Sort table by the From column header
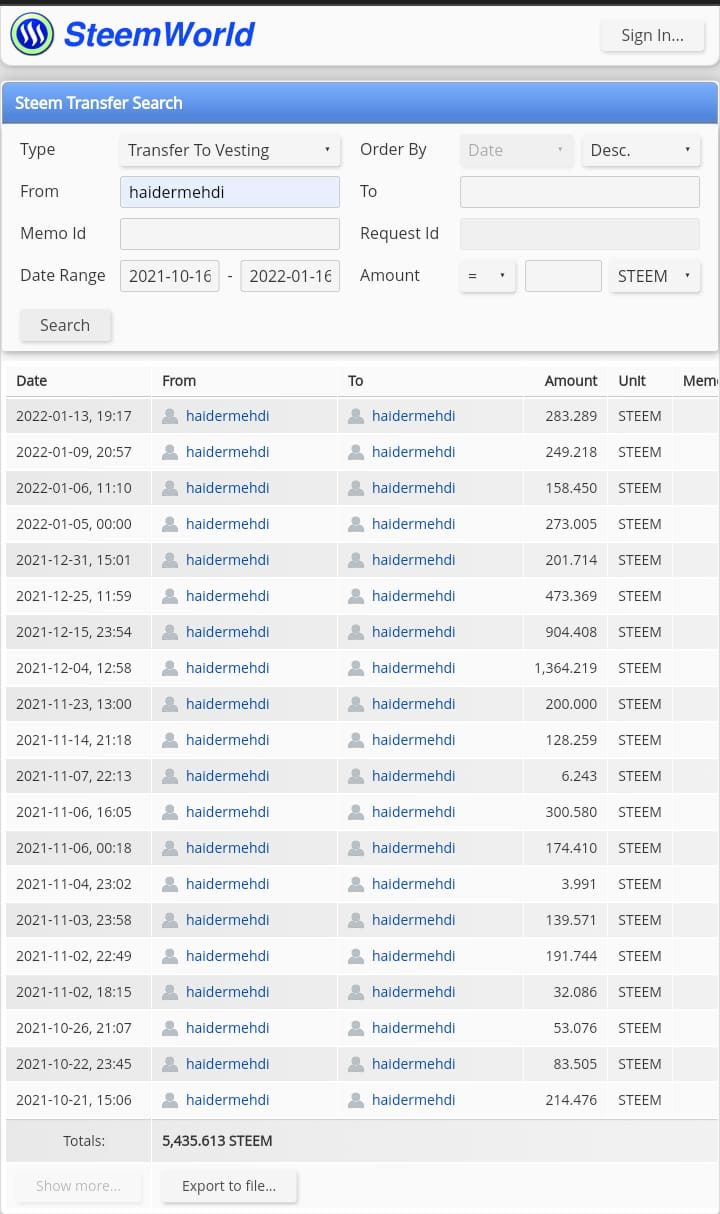The image size is (720, 1214). 179,381
